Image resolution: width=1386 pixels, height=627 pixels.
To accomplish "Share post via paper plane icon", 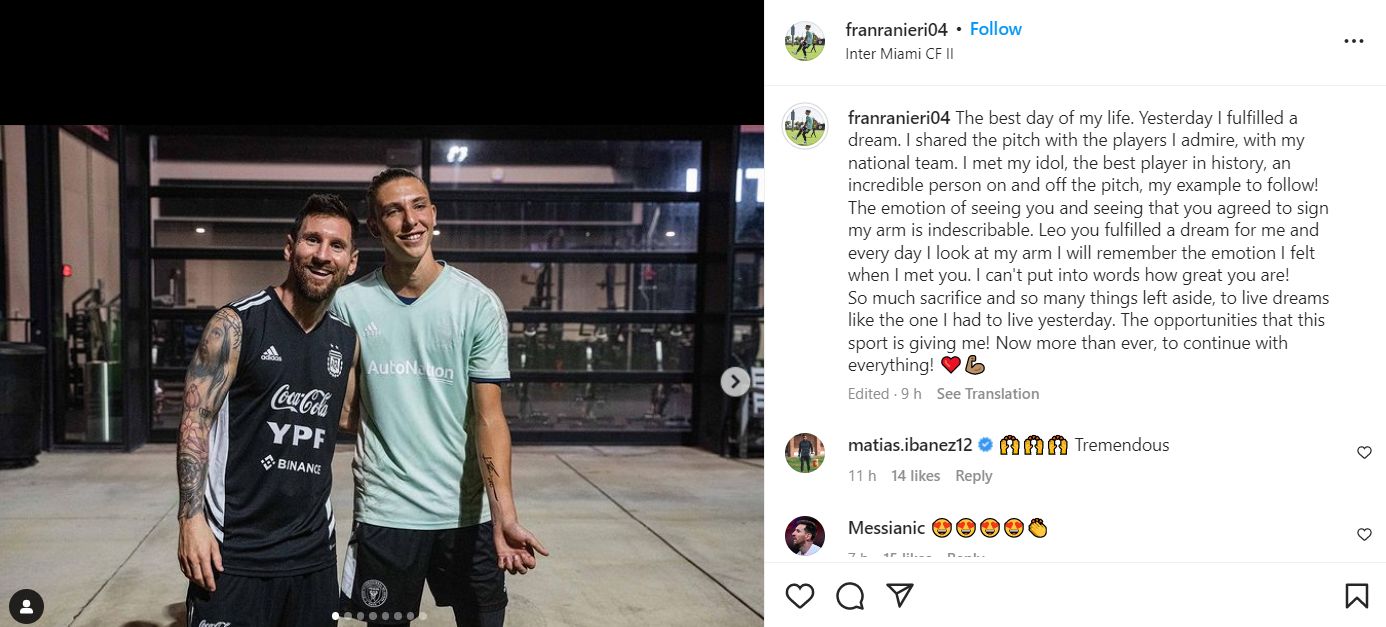I will tap(900, 596).
